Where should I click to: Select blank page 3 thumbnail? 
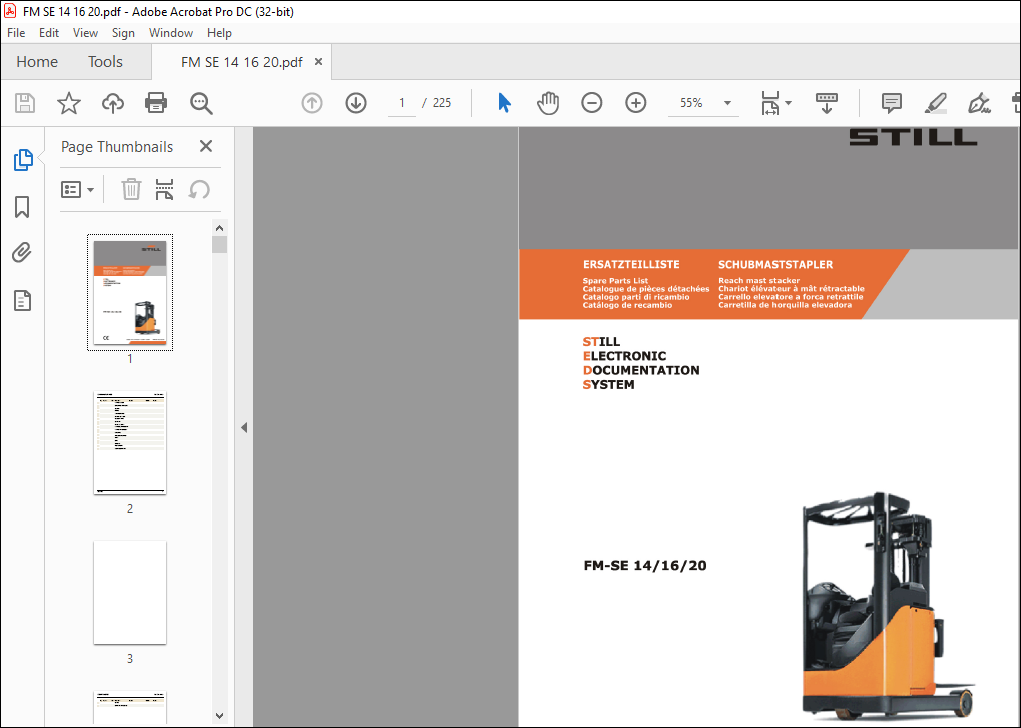[130, 593]
